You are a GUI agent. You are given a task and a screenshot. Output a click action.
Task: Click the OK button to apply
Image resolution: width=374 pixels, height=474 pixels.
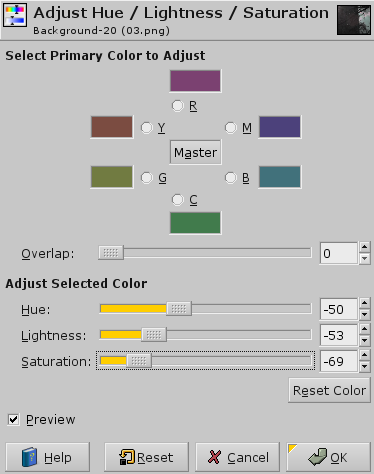(328, 457)
